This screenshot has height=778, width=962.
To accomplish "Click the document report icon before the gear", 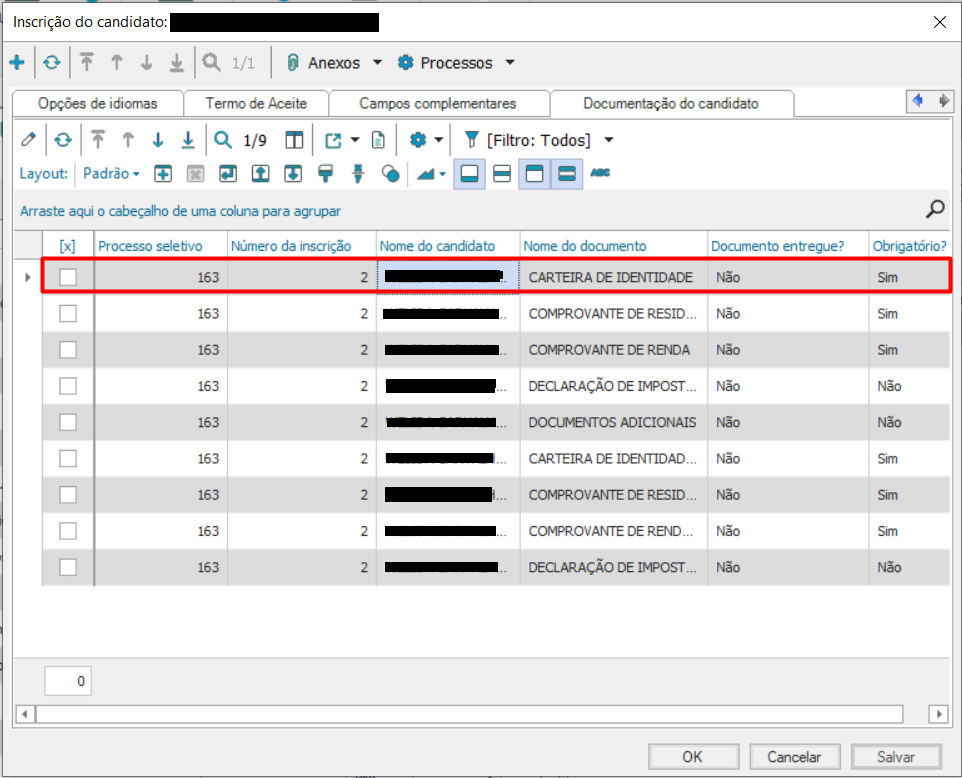I will (379, 140).
